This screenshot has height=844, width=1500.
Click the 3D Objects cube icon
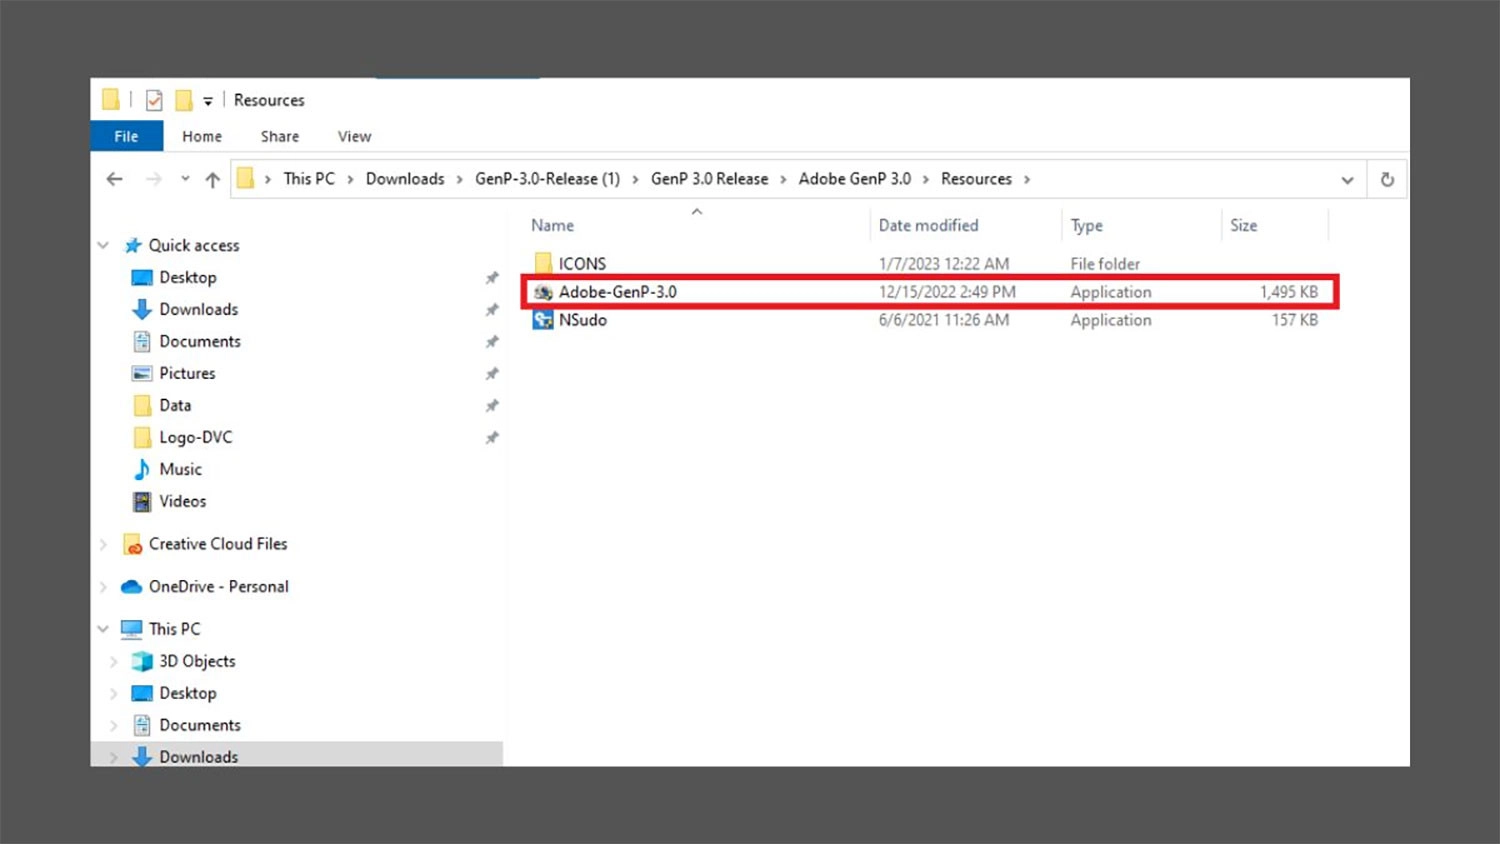point(142,661)
